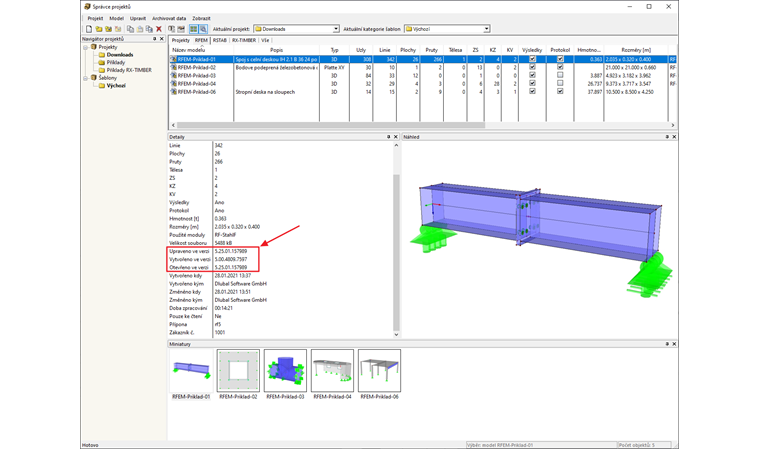Sort by the Popis column header
This screenshot has width=760, height=449.
pos(276,50)
